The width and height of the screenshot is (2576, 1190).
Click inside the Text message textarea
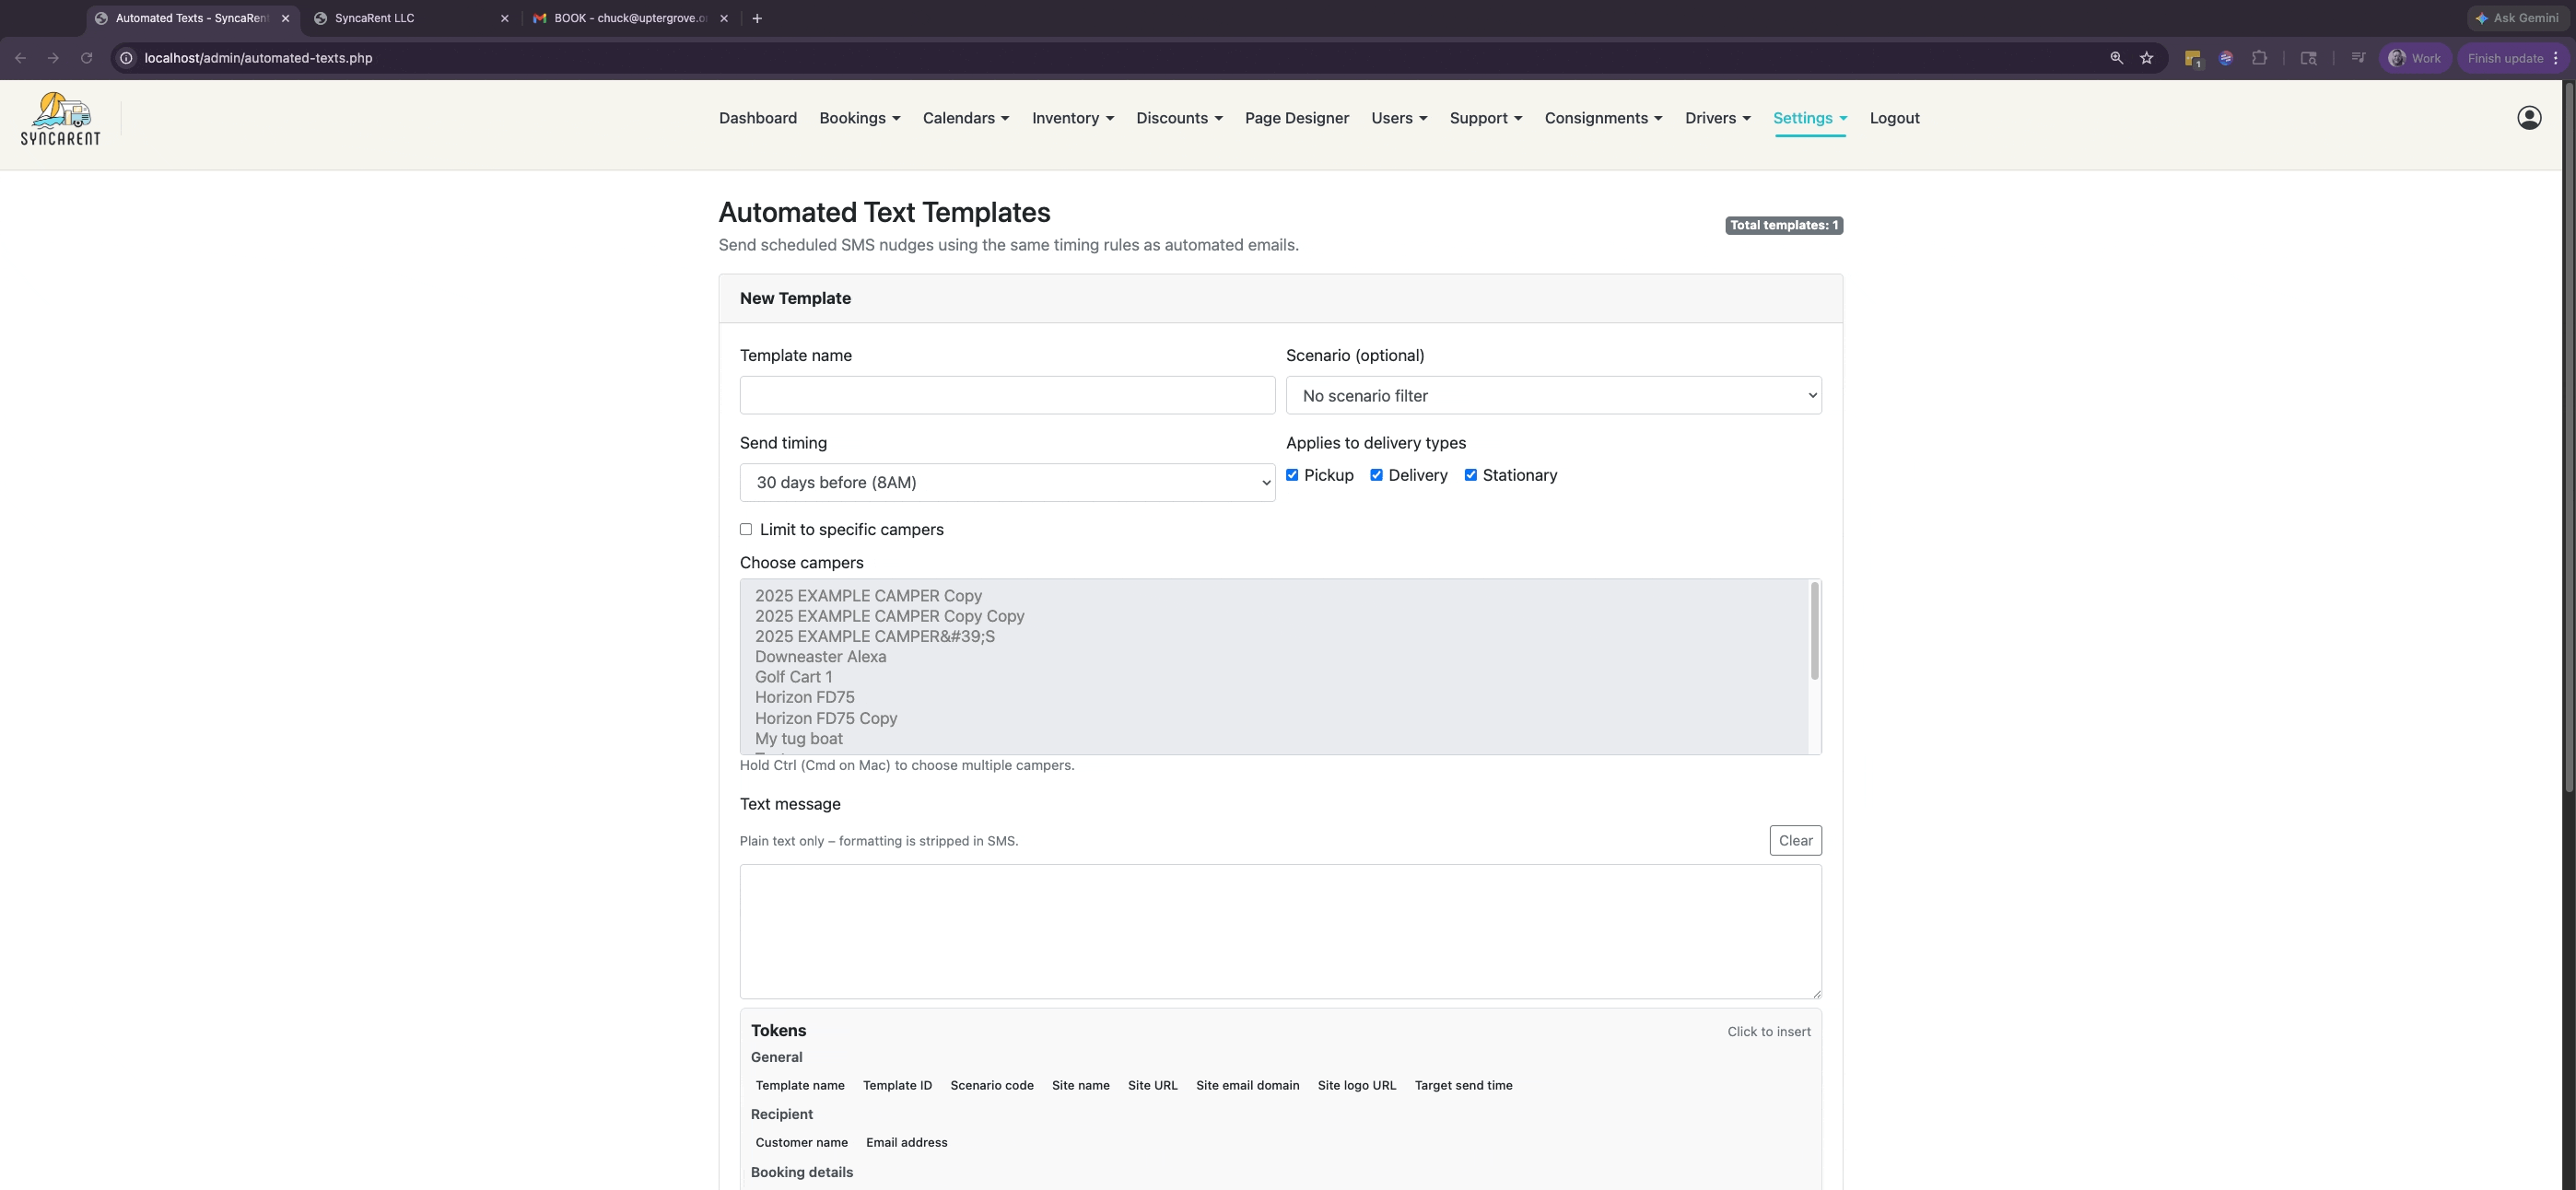coord(1280,931)
